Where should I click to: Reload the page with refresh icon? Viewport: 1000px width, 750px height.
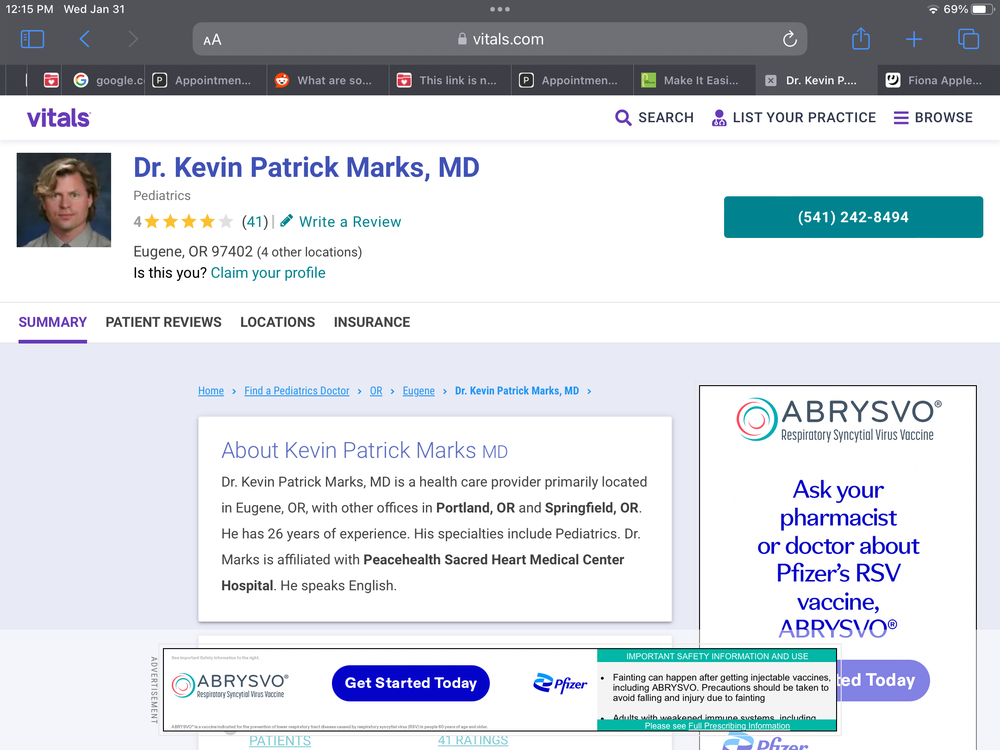[x=790, y=40]
